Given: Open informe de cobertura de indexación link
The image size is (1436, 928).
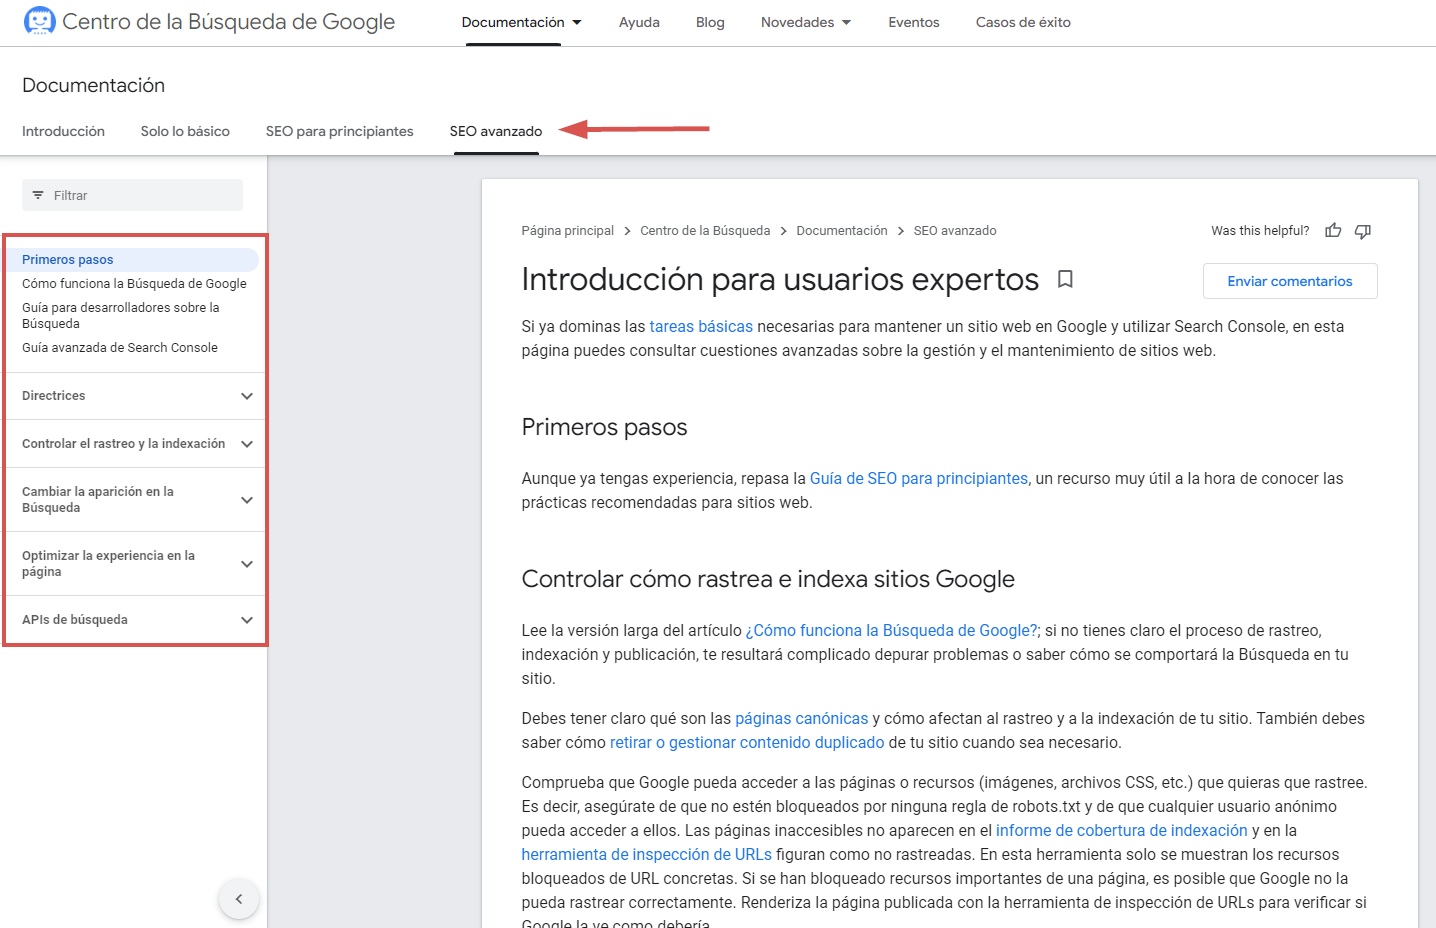Looking at the screenshot, I should tap(1122, 830).
